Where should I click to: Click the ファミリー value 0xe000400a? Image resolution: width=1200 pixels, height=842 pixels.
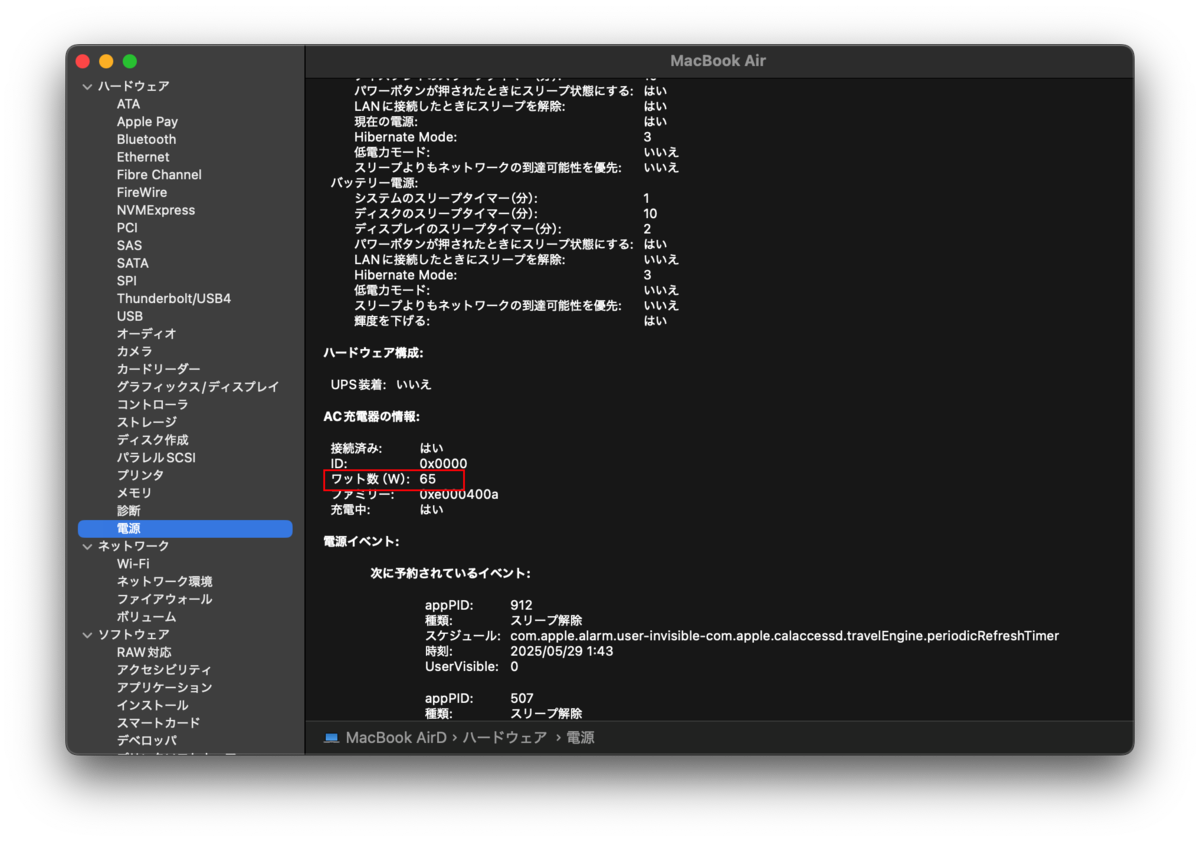[459, 494]
